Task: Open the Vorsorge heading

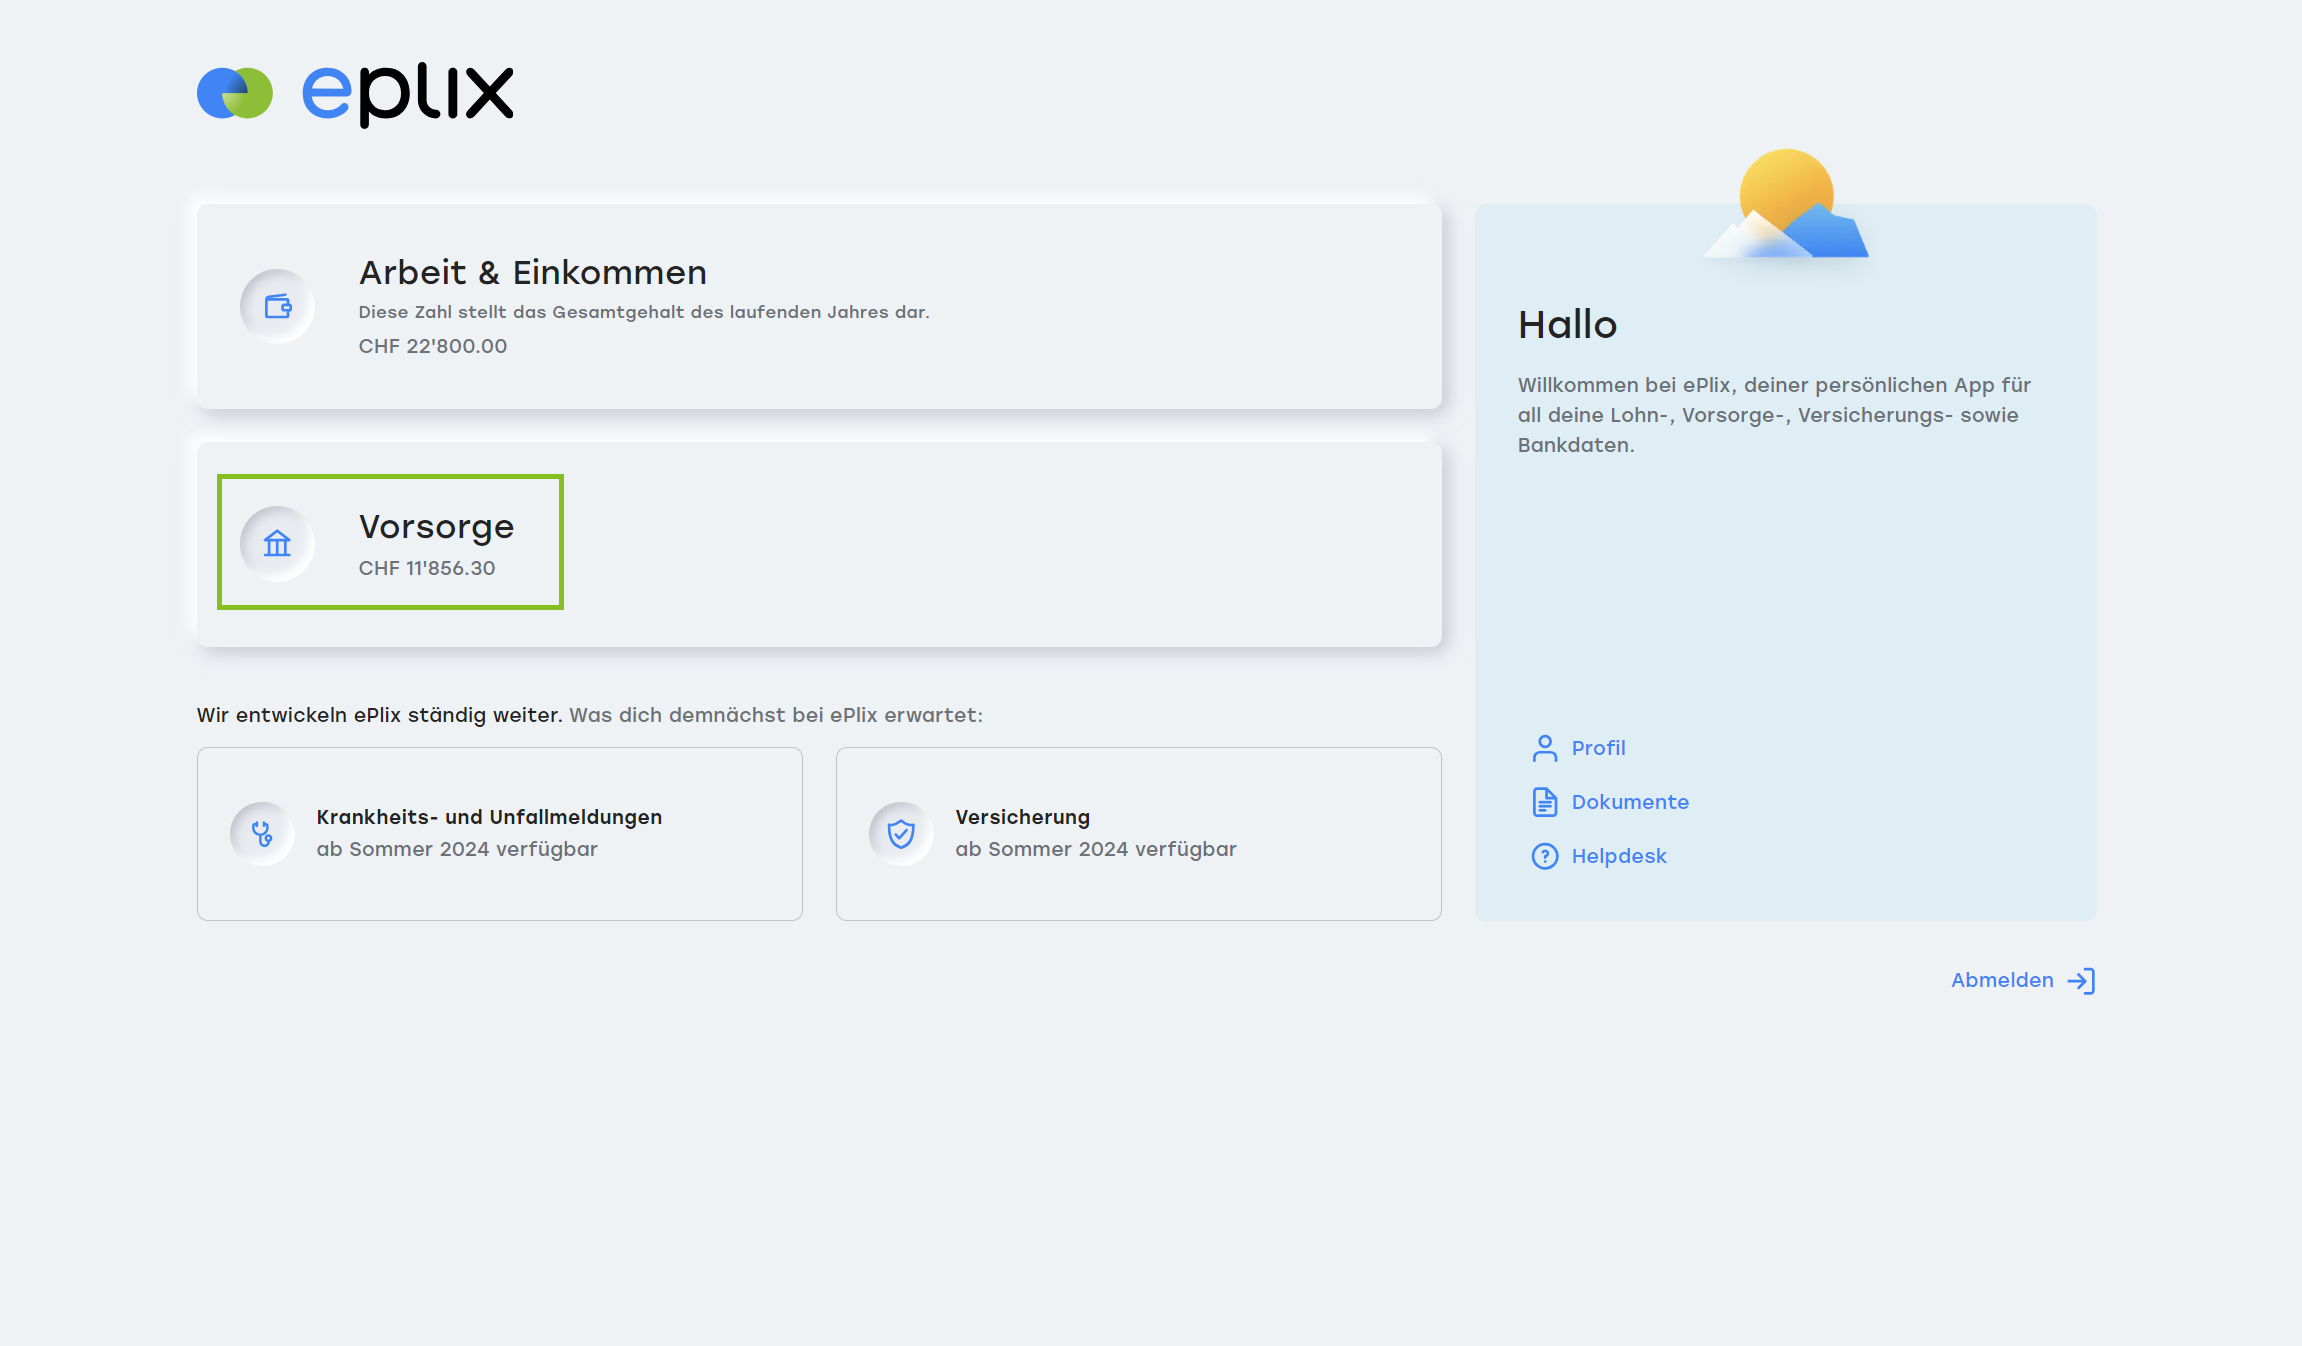Action: coord(436,527)
